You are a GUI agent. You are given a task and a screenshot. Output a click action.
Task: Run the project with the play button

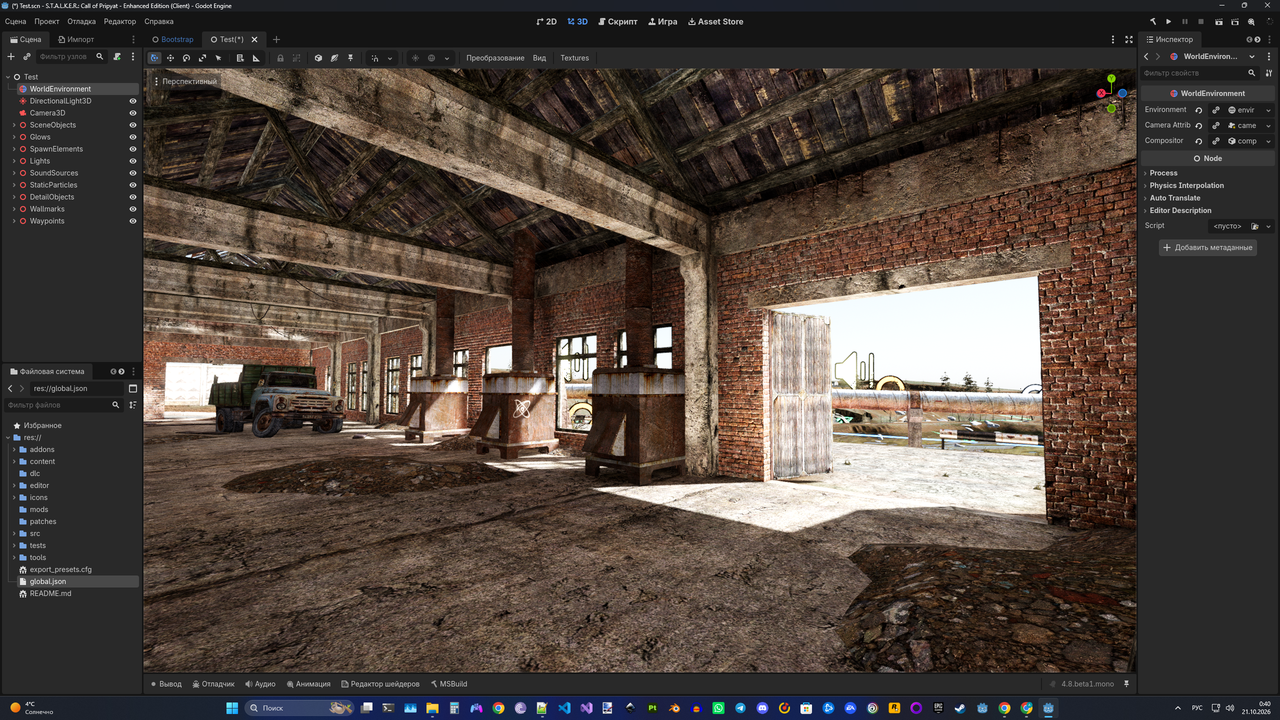(x=1169, y=21)
